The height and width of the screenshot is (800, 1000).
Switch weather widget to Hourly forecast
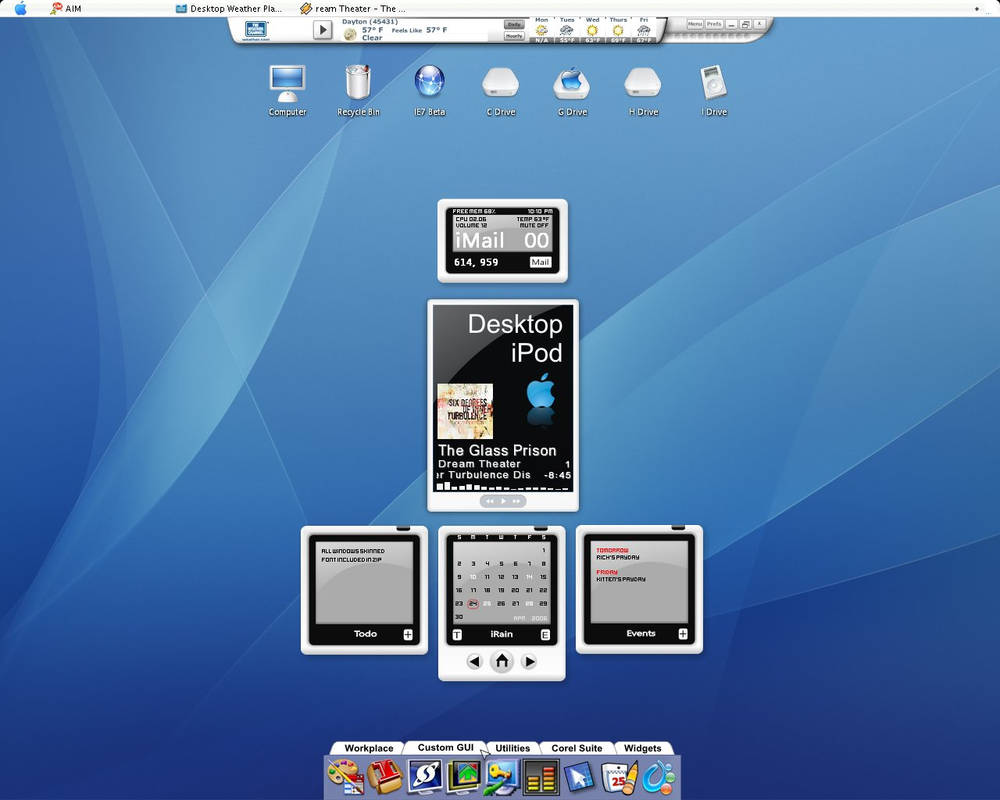514,36
